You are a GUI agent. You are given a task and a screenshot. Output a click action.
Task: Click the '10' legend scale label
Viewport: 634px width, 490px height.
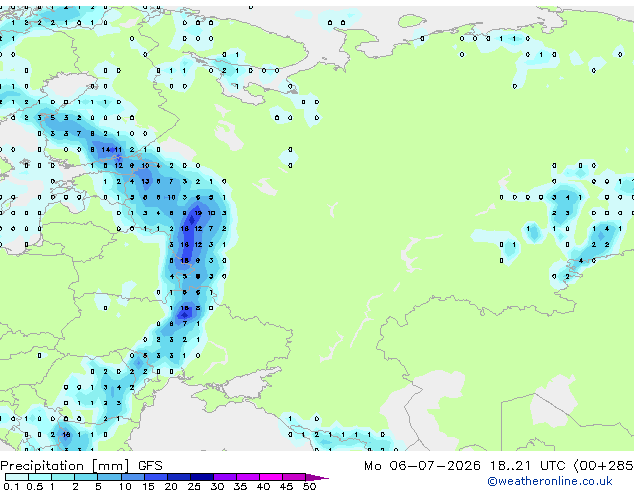[125, 486]
